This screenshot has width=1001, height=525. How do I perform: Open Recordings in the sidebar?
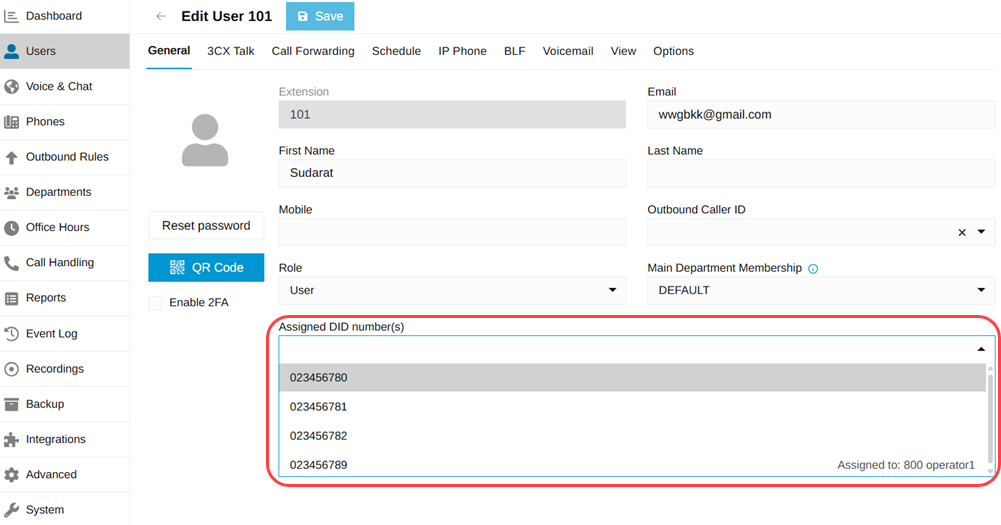click(64, 369)
